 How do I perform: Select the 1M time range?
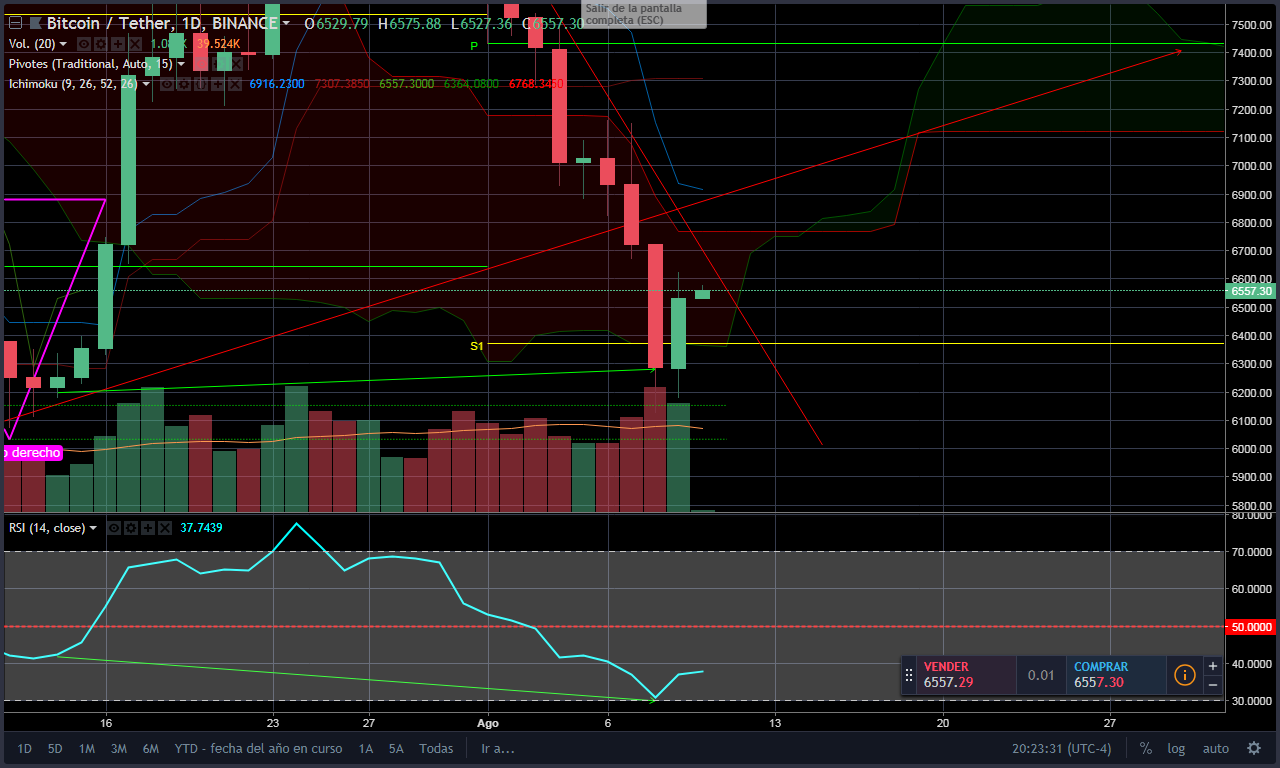pos(87,748)
